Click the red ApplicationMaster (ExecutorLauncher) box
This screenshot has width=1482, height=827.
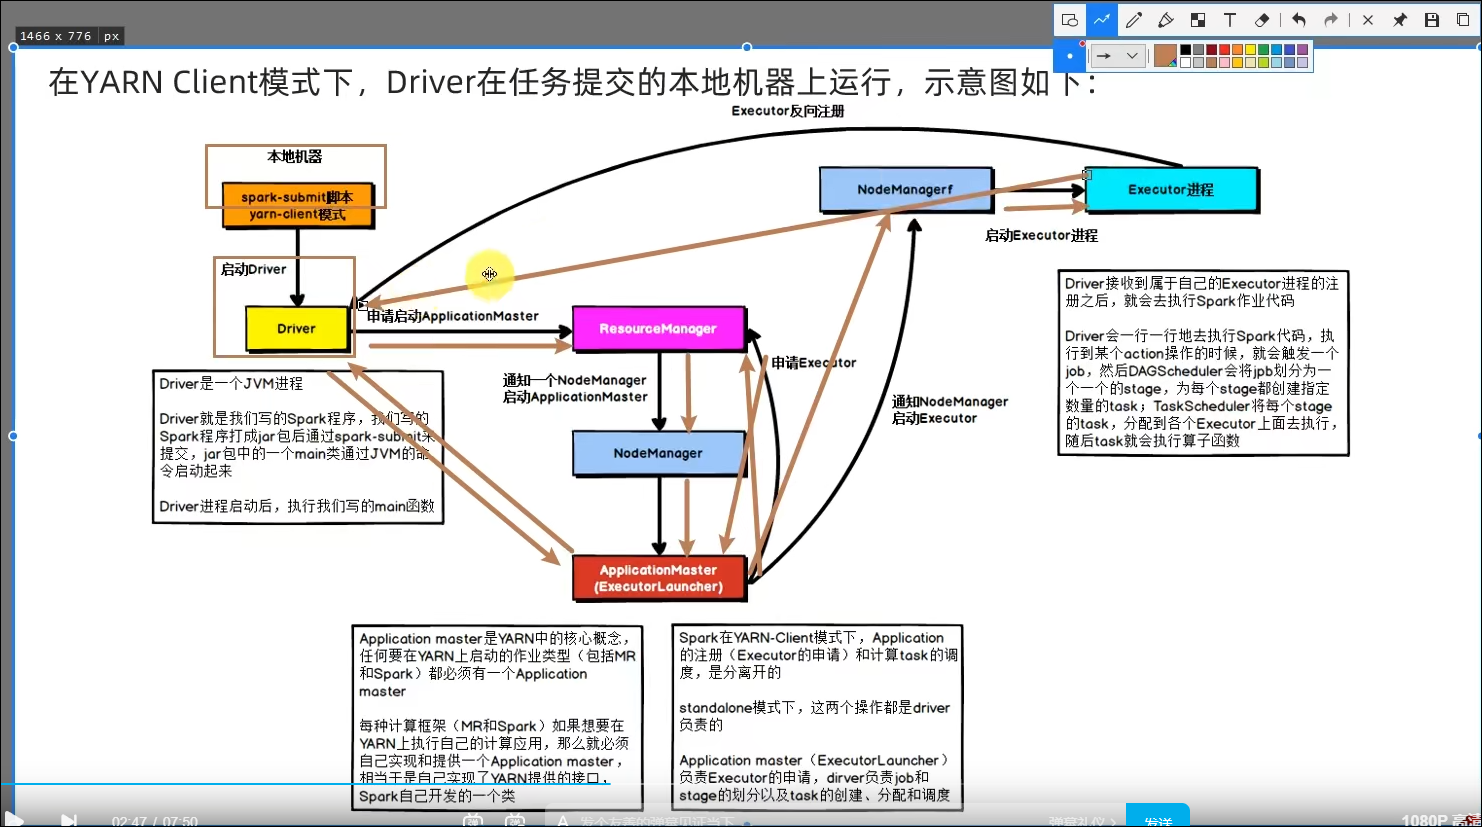pos(659,578)
